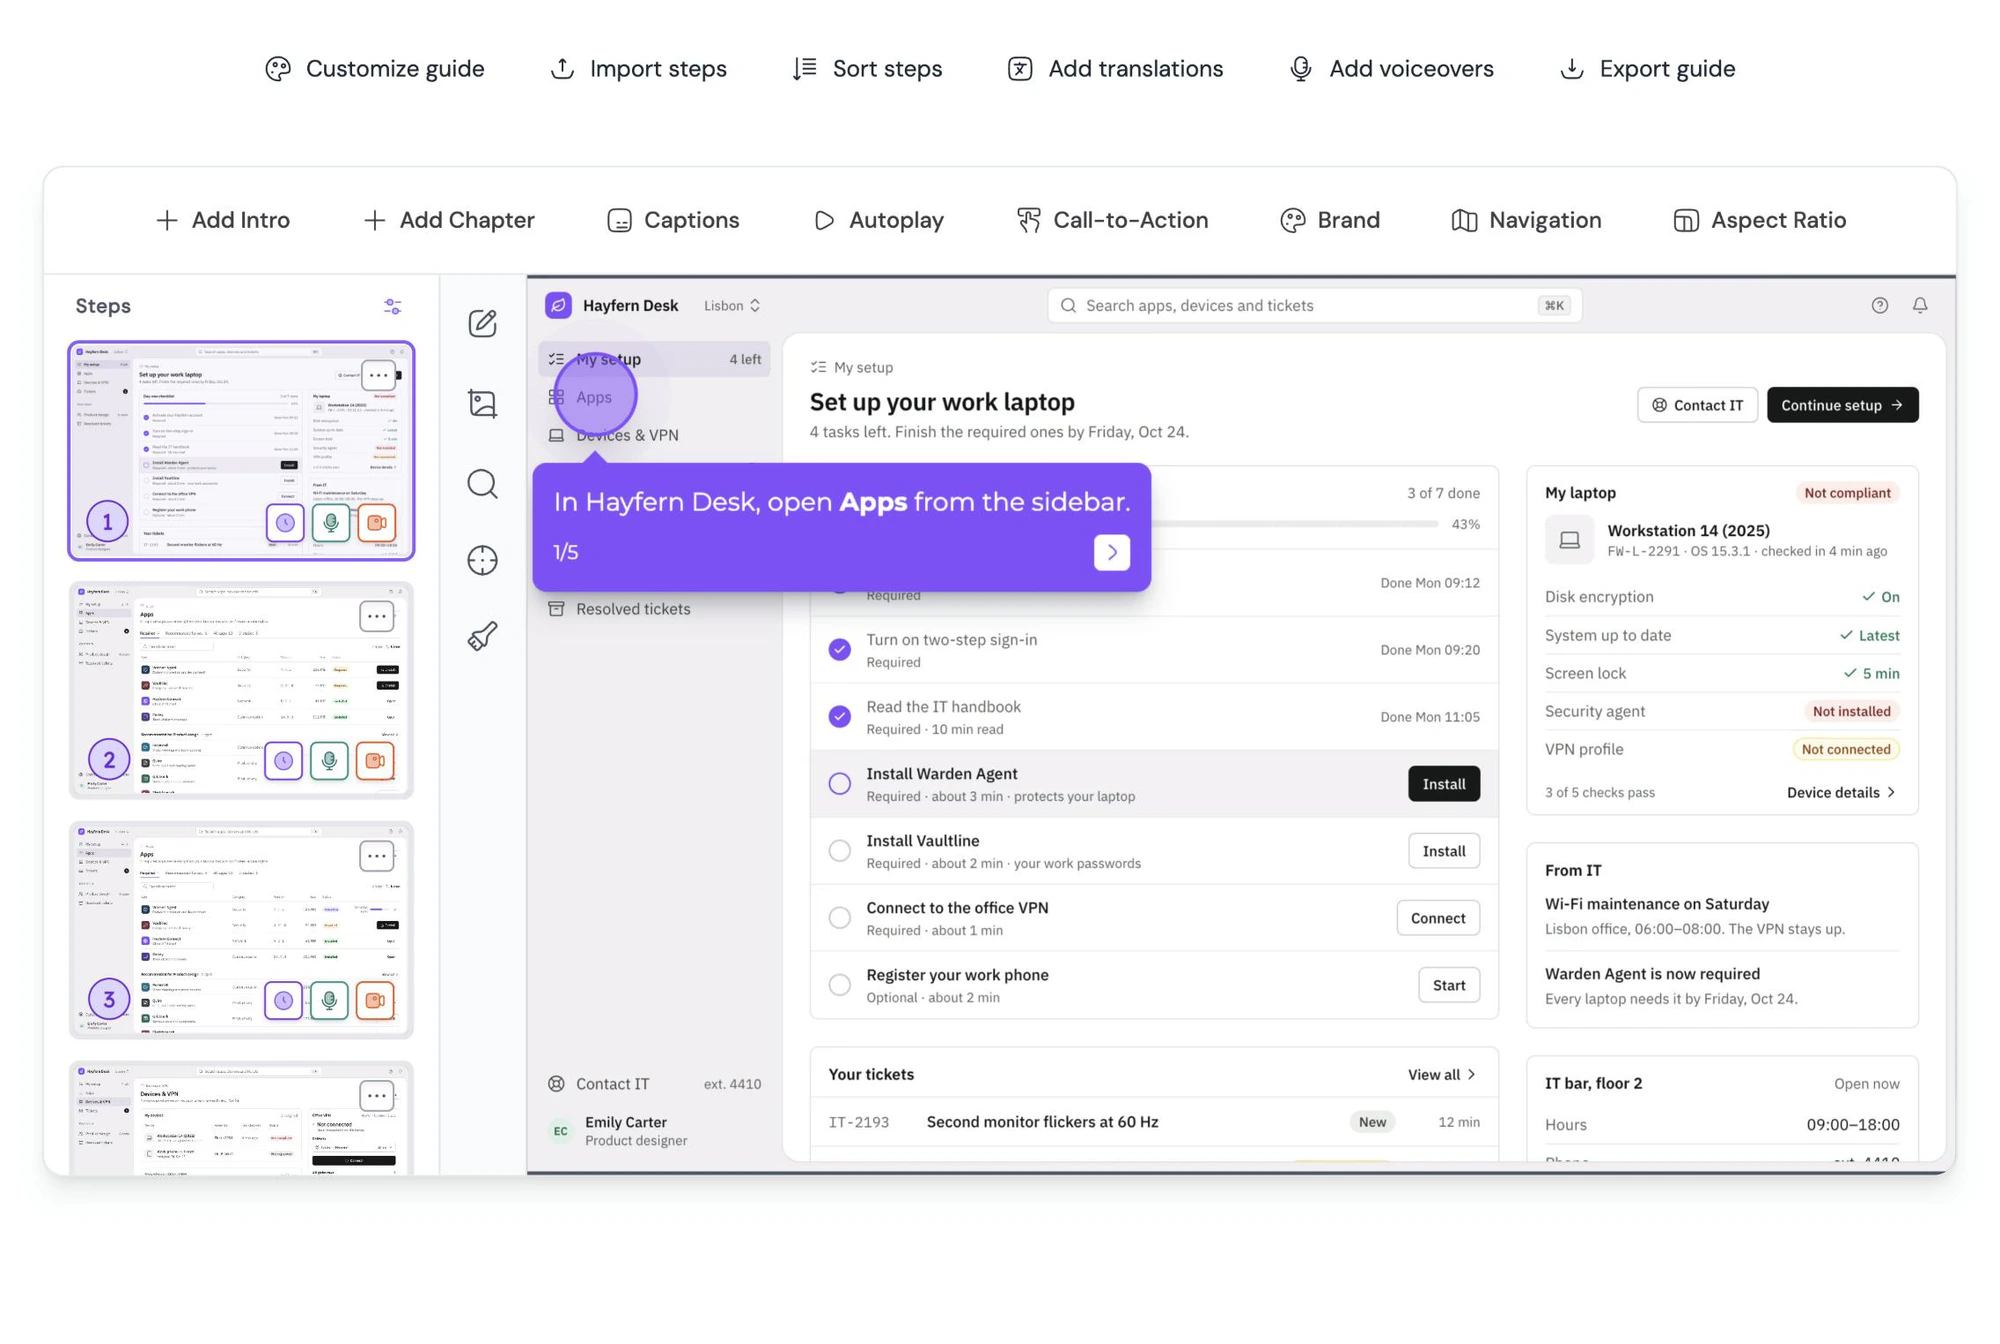
Task: Choose Sort steps
Action: [867, 69]
